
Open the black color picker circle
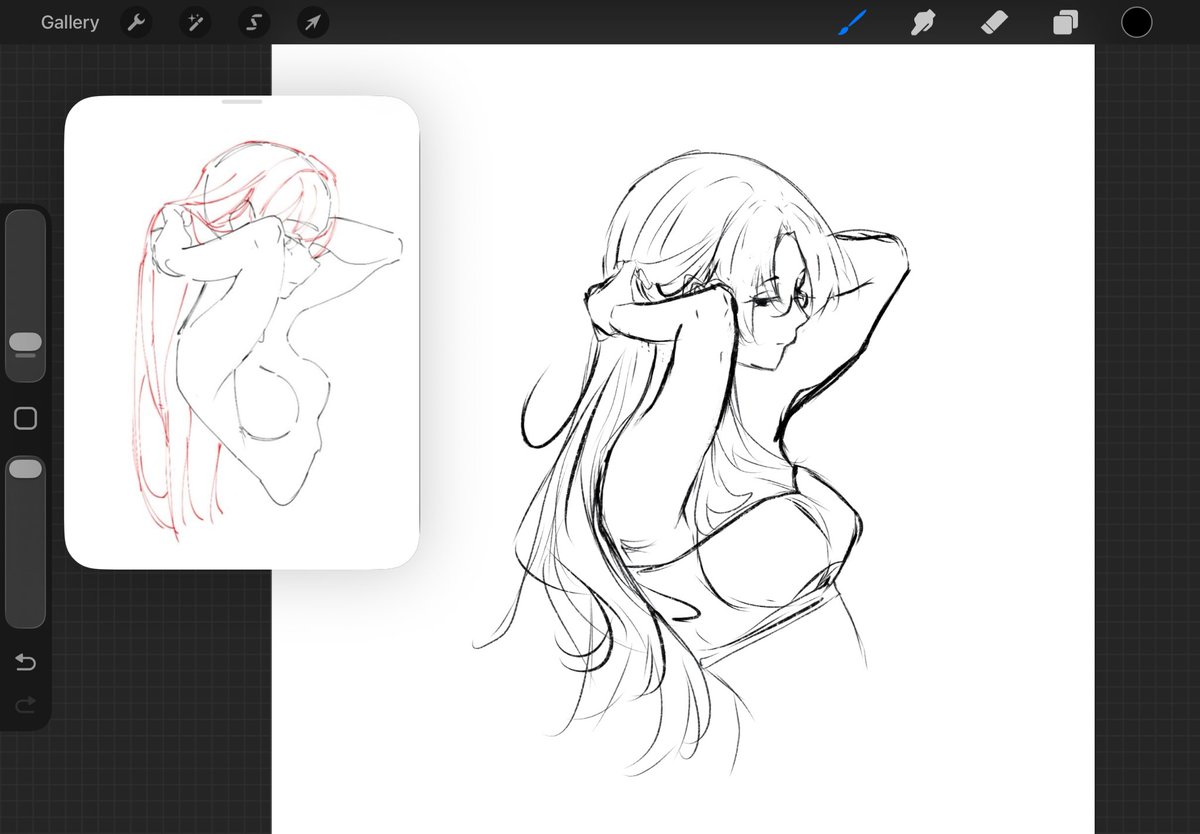click(x=1136, y=22)
